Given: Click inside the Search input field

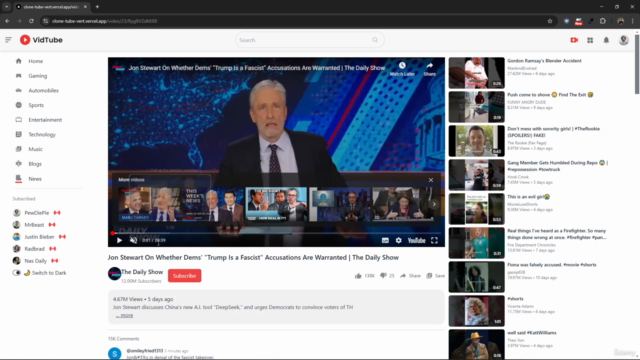Looking at the screenshot, I should coord(304,40).
